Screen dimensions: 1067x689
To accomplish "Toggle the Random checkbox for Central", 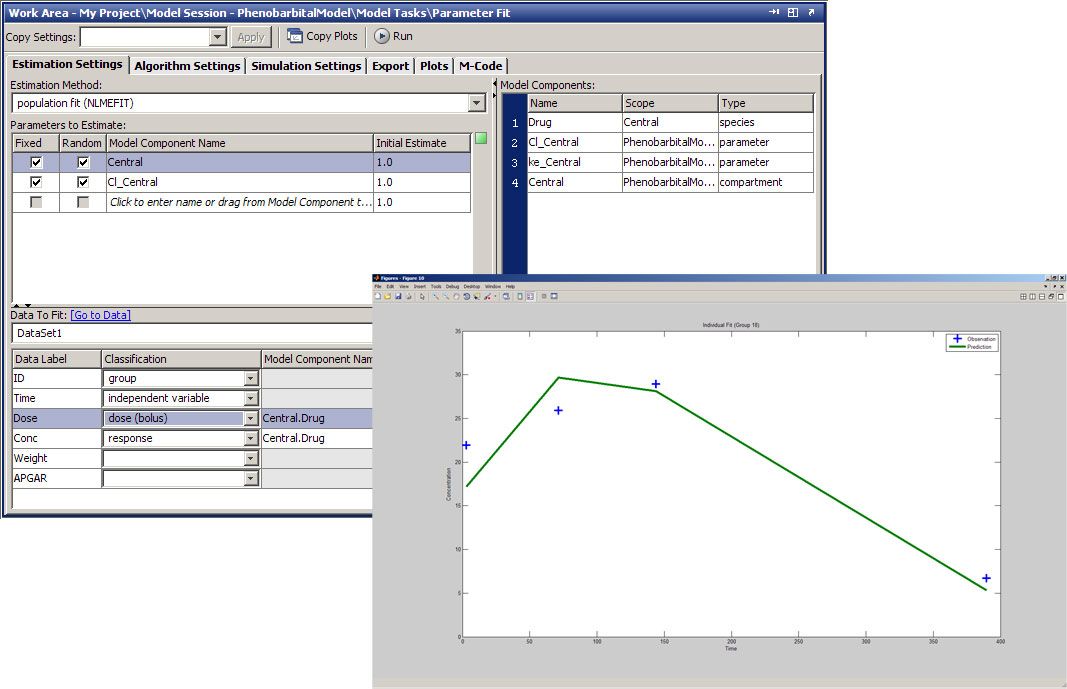I will [83, 163].
